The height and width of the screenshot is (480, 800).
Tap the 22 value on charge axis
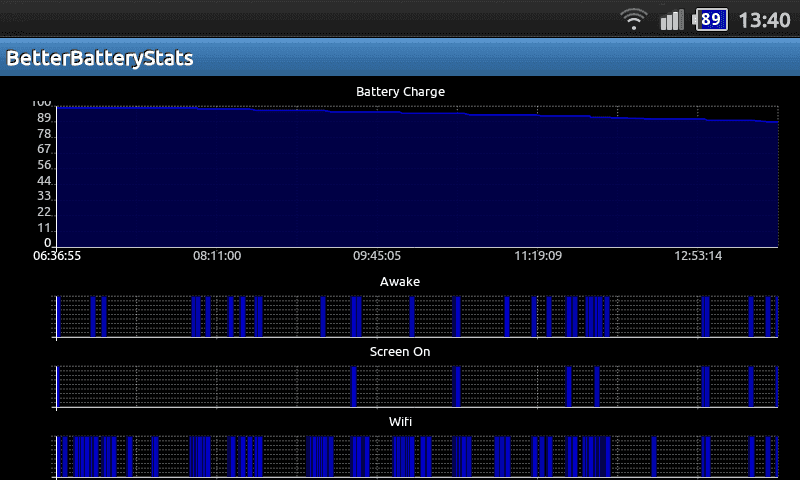(x=44, y=212)
